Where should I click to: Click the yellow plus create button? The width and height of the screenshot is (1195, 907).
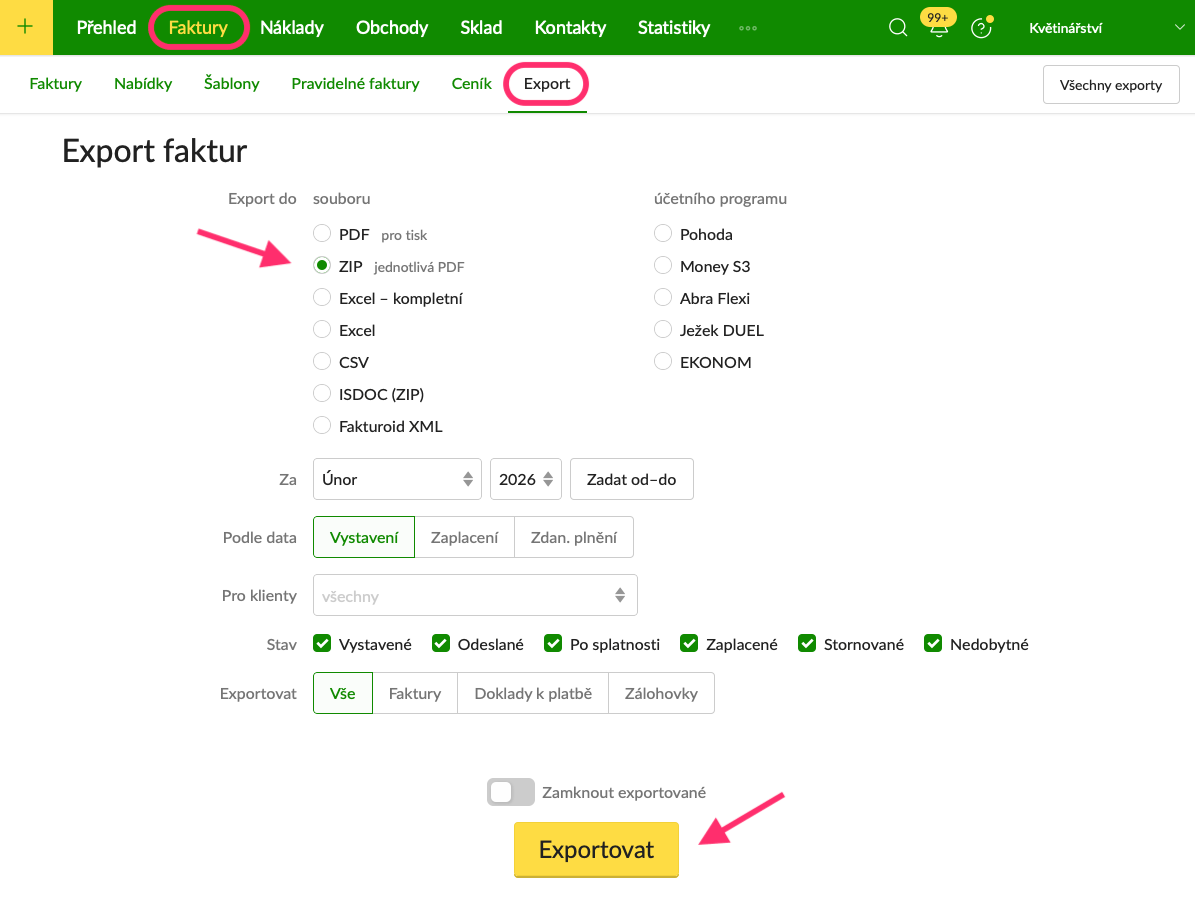[x=25, y=27]
